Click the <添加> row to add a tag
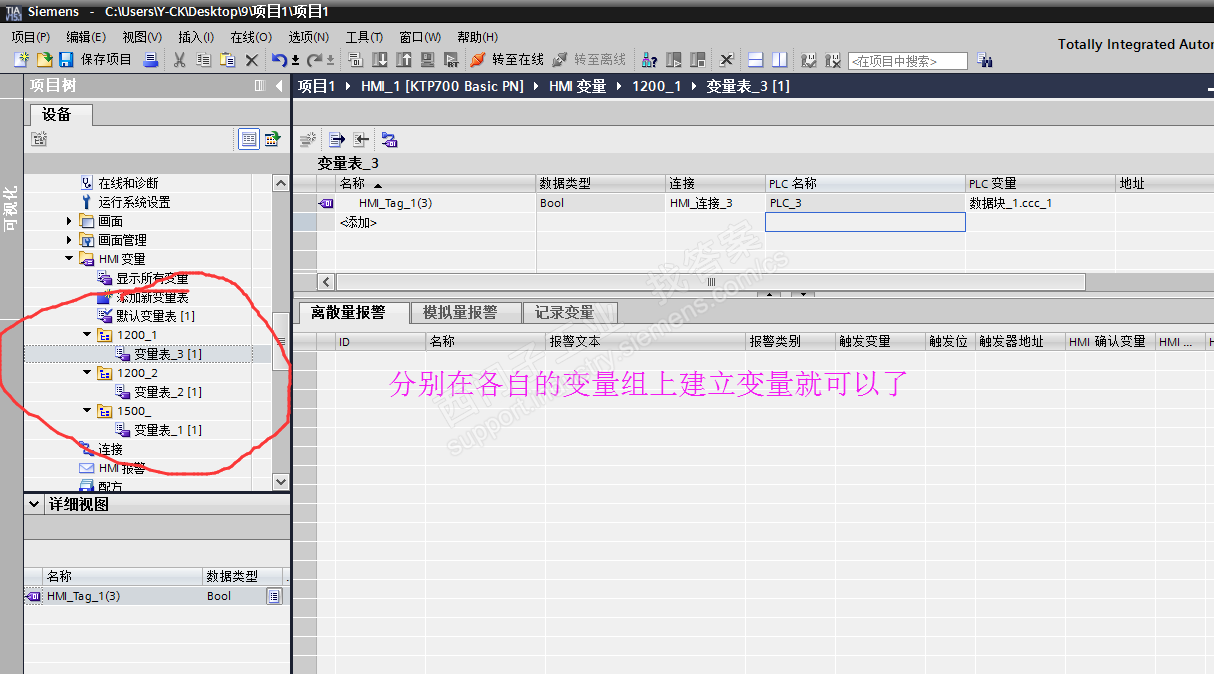1214x674 pixels. 358,223
